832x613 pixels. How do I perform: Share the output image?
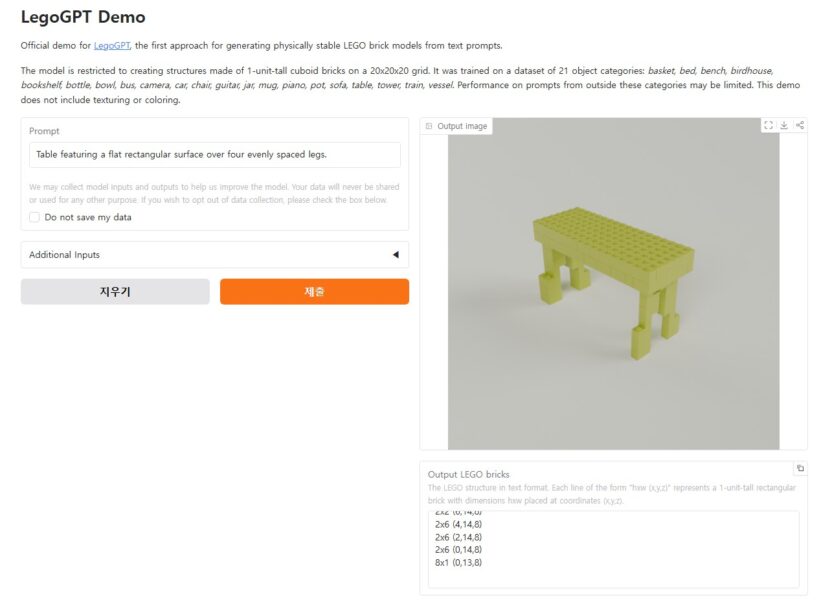[x=800, y=125]
